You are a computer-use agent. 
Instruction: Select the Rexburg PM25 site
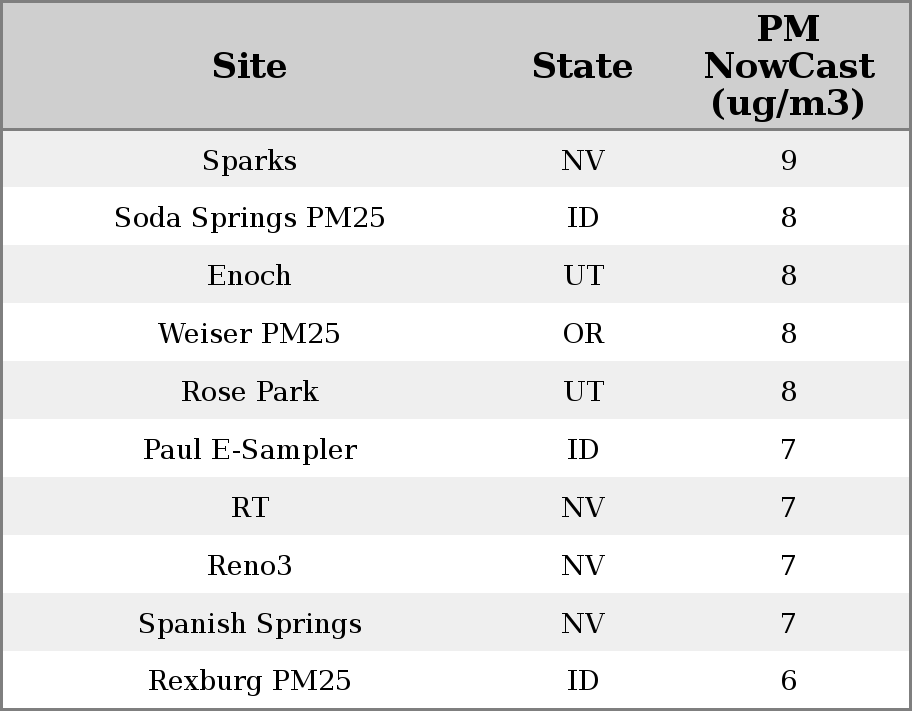click(x=249, y=681)
